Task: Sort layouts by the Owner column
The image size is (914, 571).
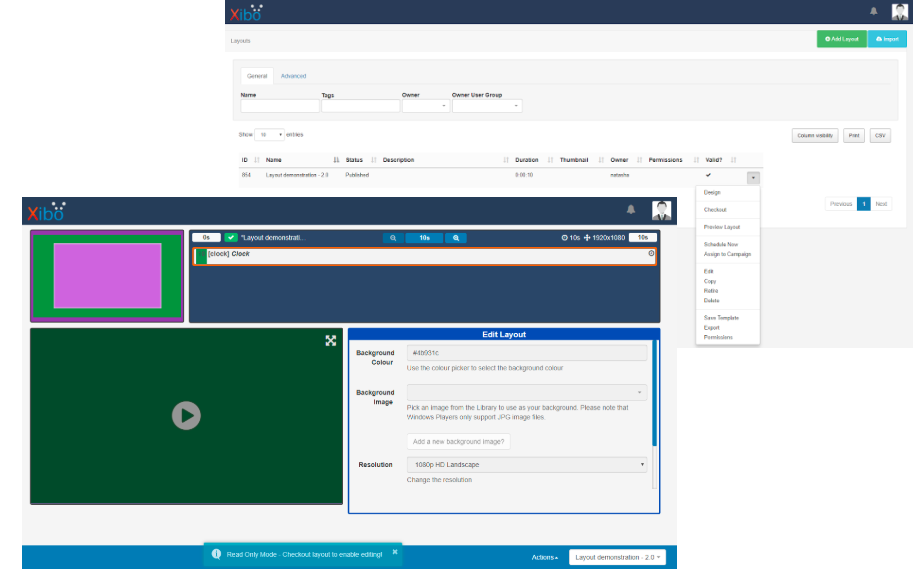Action: click(x=625, y=160)
